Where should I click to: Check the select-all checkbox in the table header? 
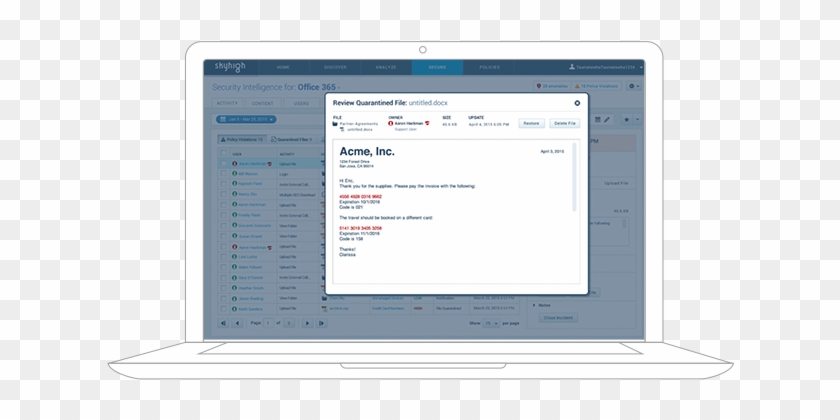click(224, 153)
